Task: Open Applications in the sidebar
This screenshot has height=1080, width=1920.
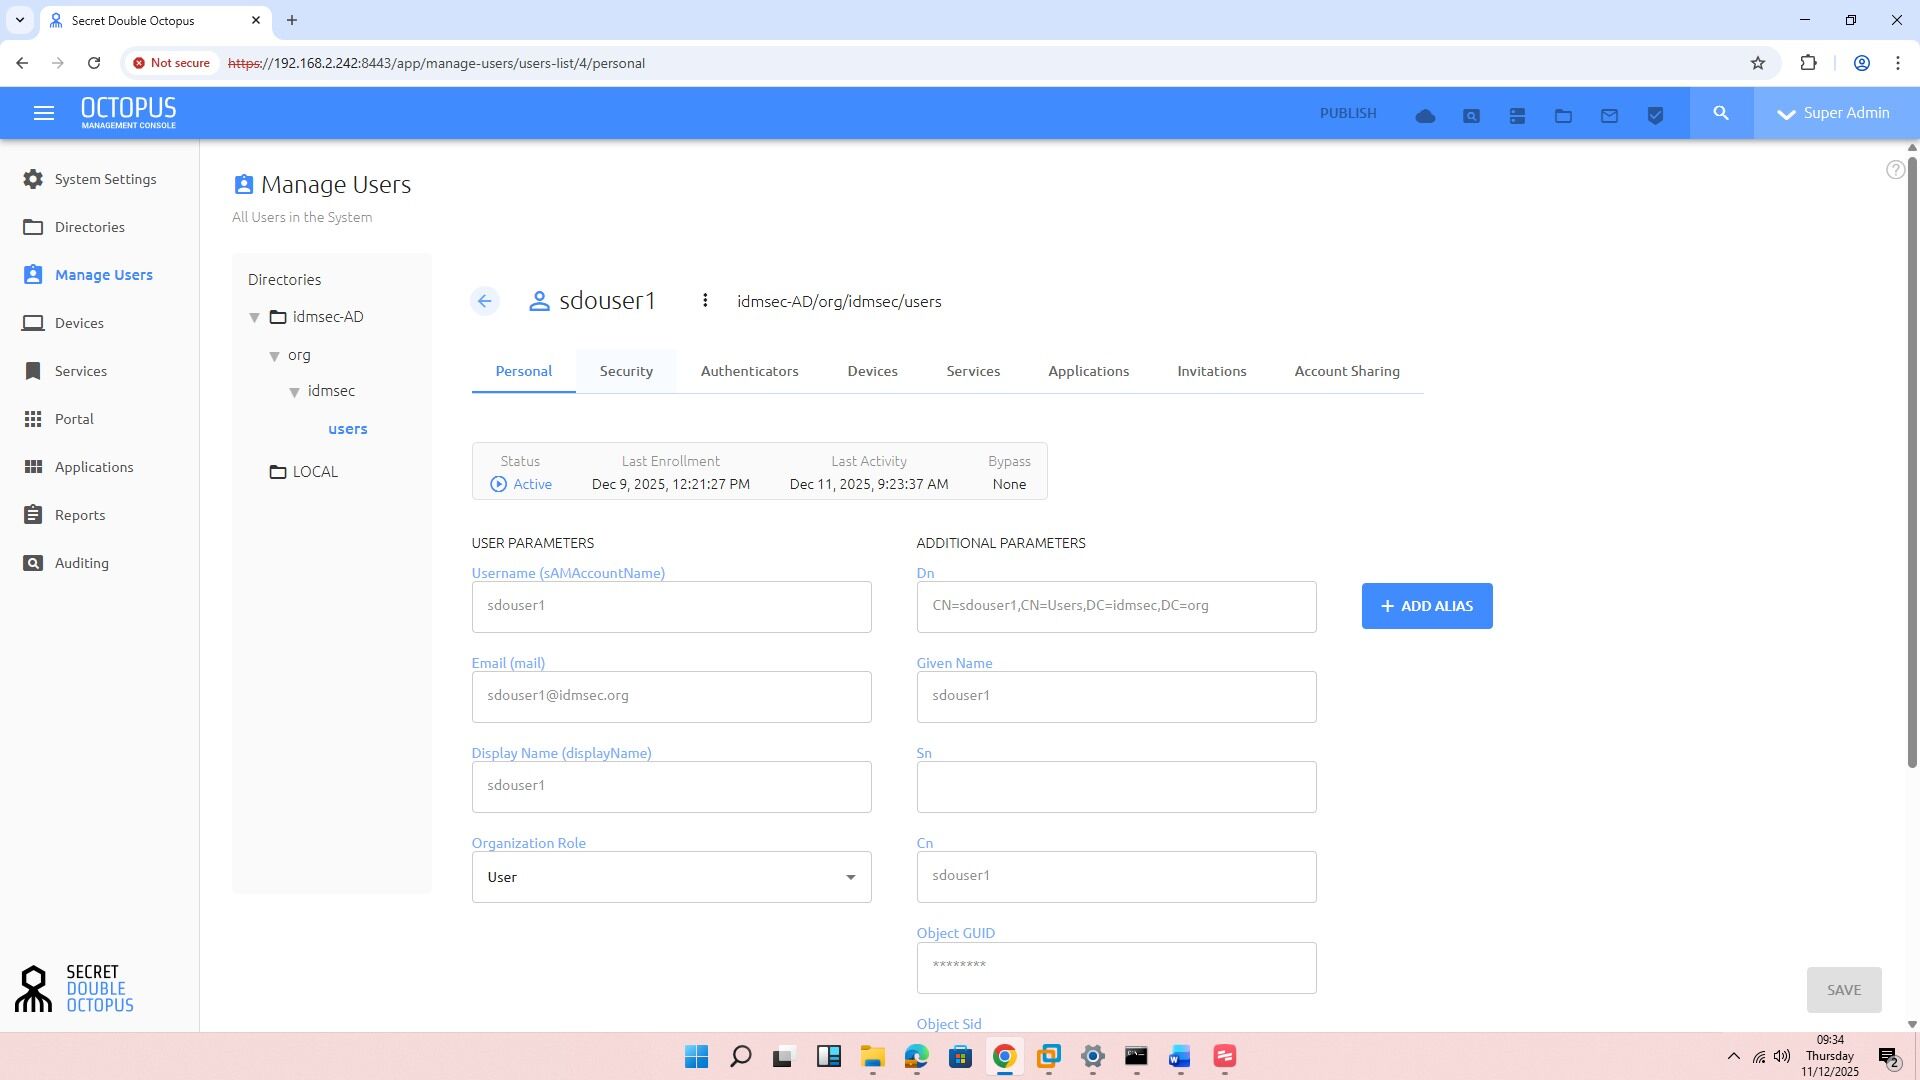Action: [94, 467]
